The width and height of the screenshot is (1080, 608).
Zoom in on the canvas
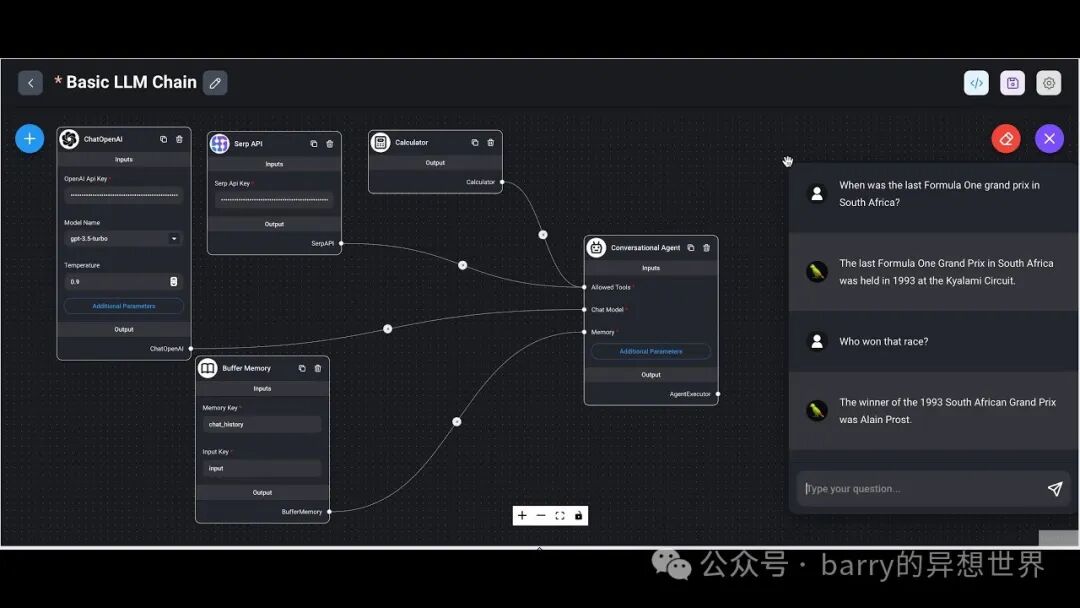pos(522,516)
